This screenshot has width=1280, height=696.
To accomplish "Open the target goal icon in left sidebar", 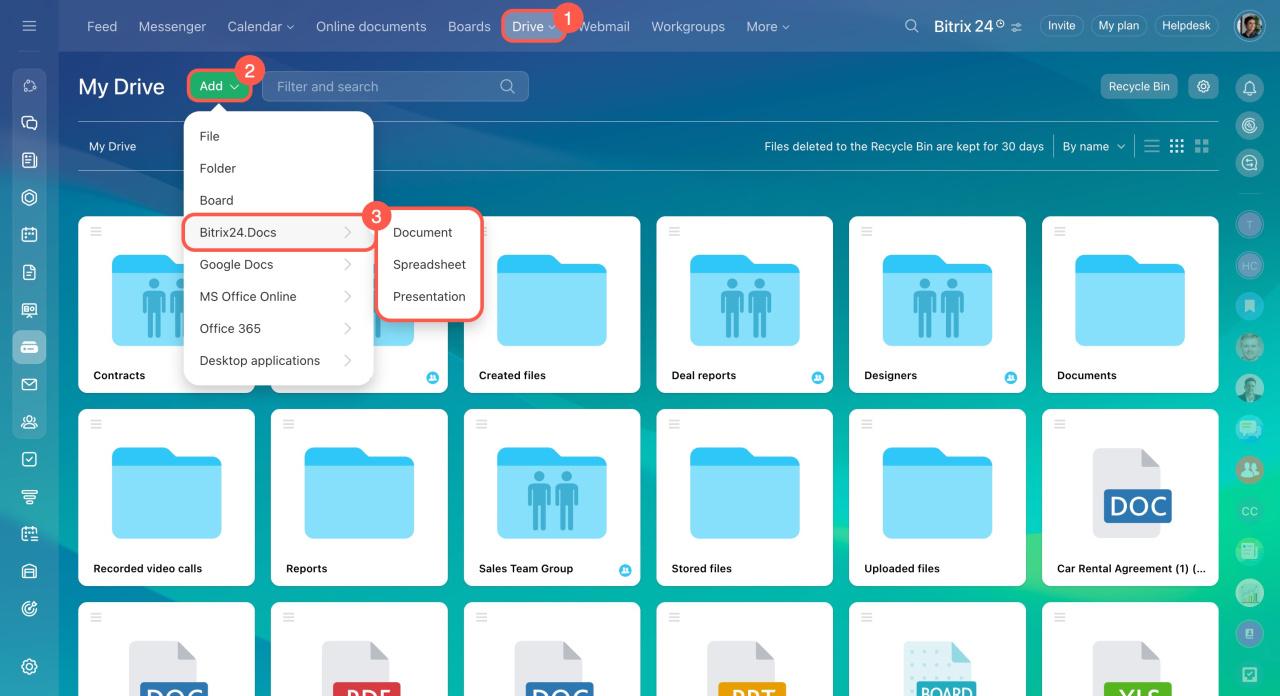I will [x=29, y=609].
